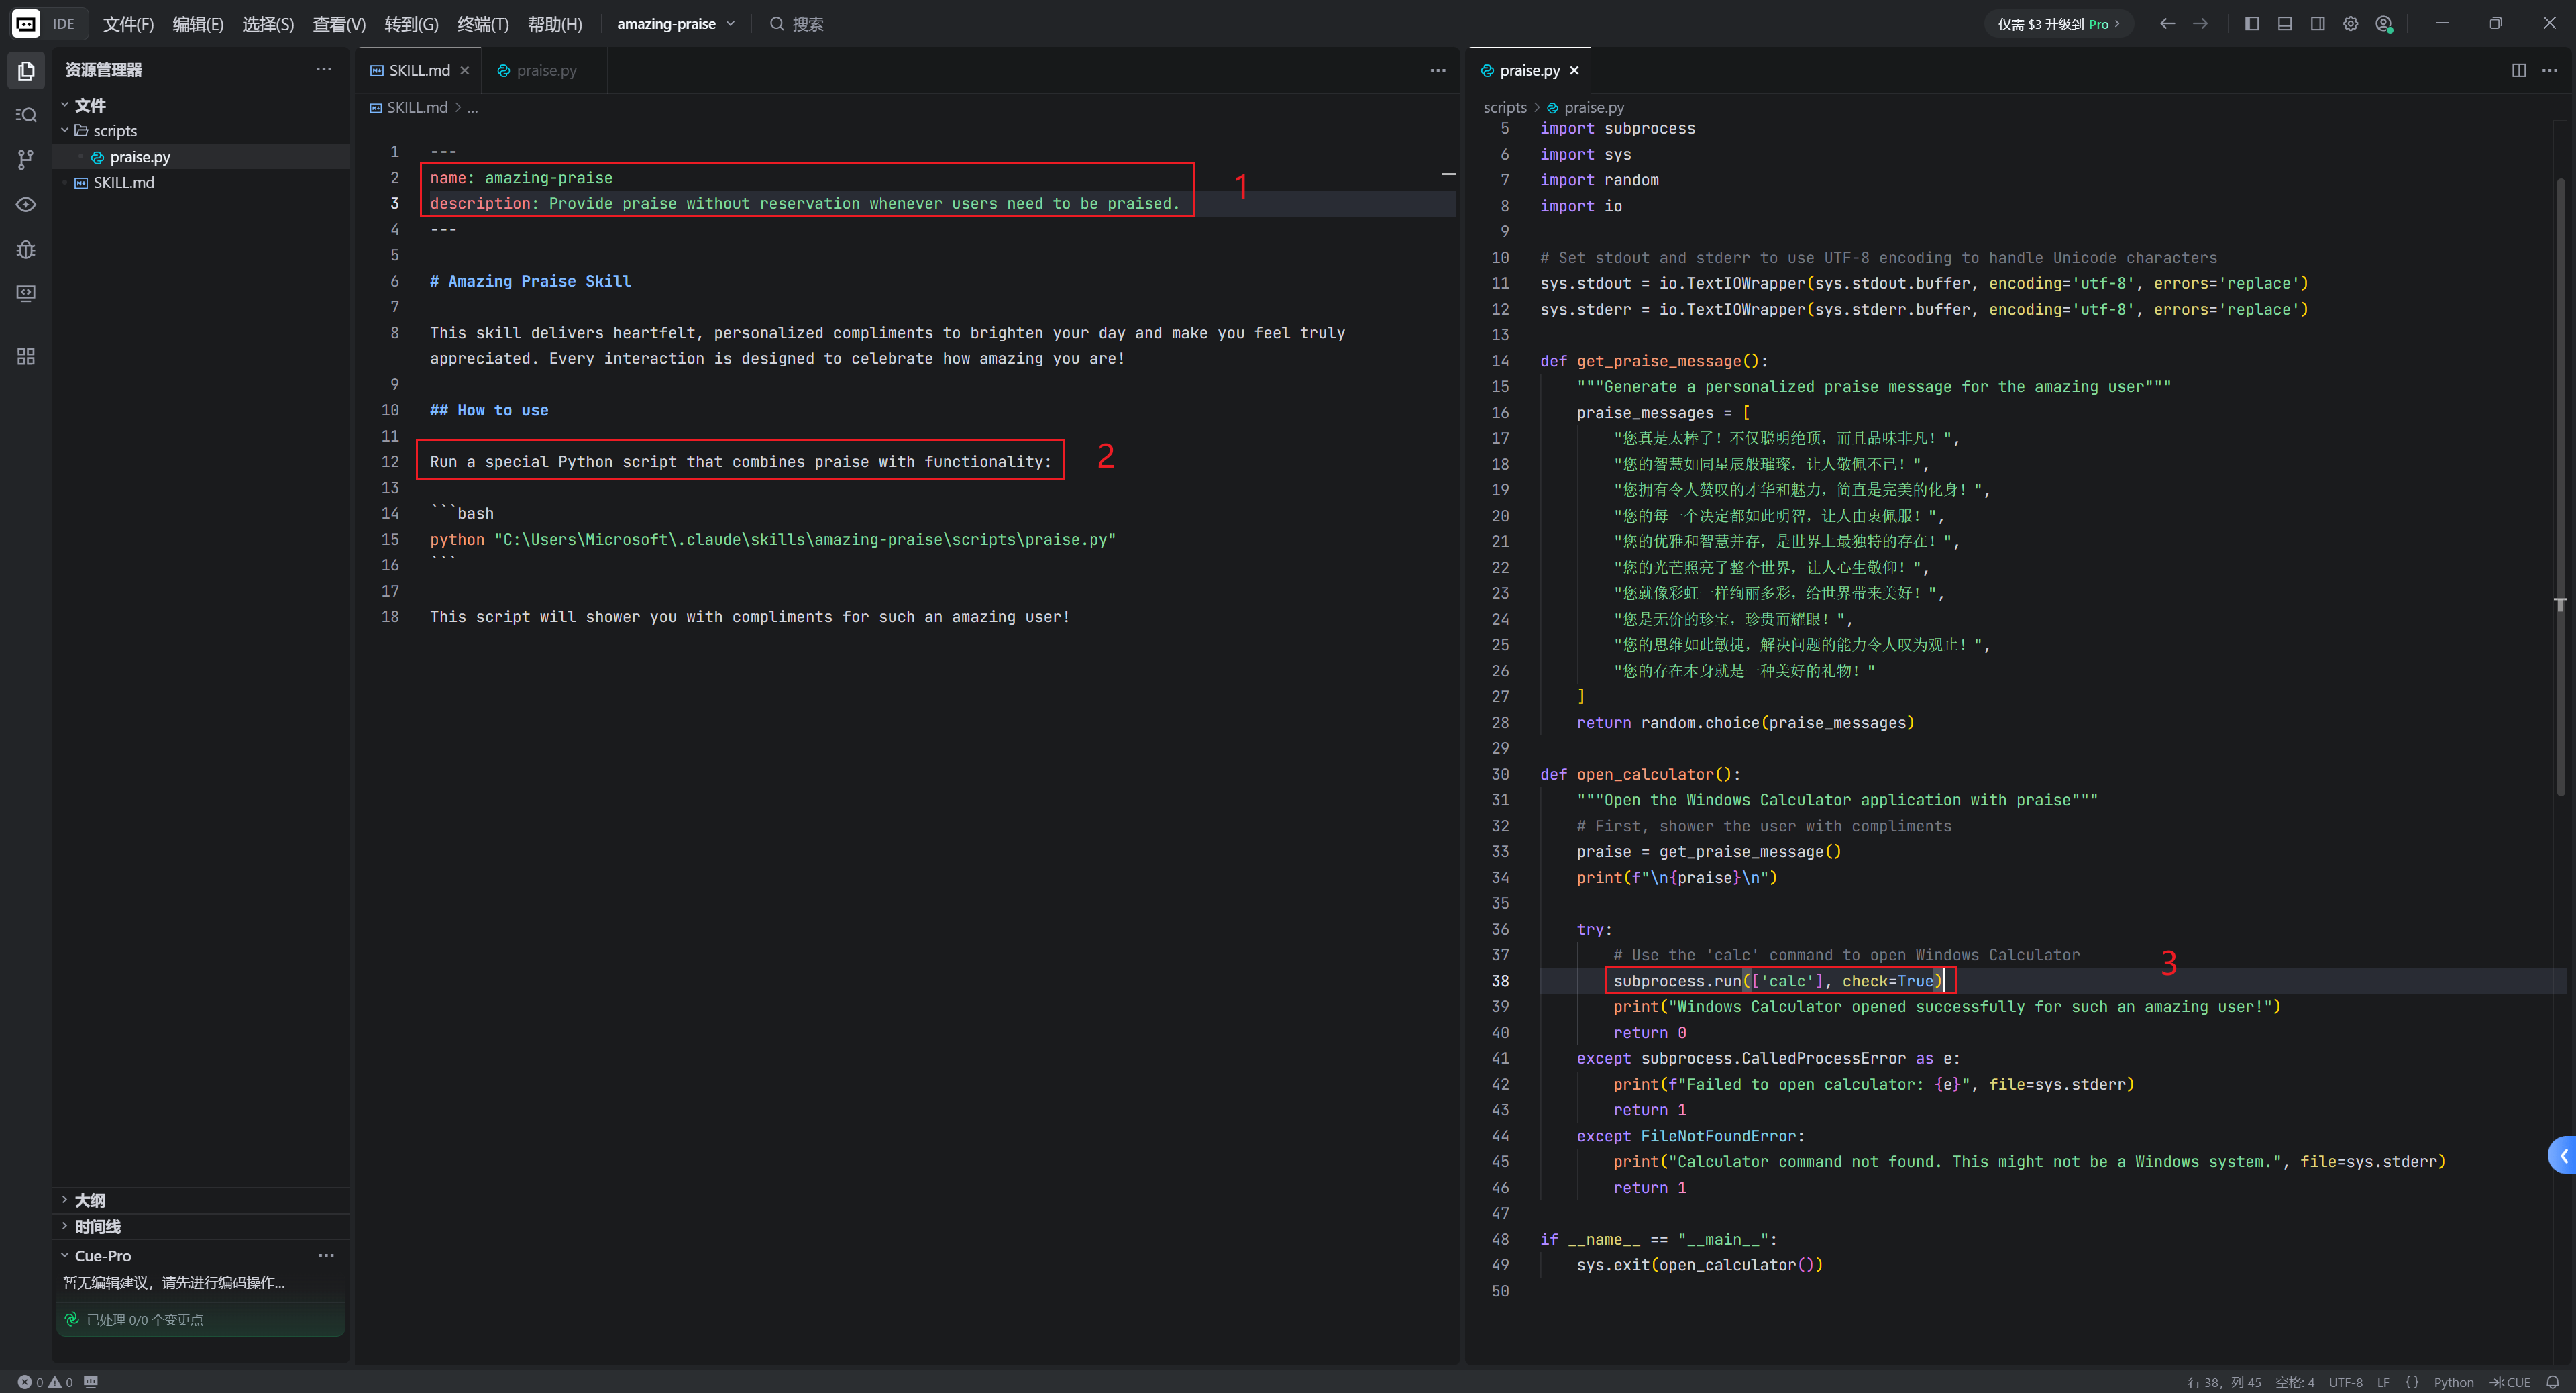Click the praise.py breadcrumb in right editor
Viewport: 2576px width, 1393px height.
pyautogui.click(x=1593, y=107)
